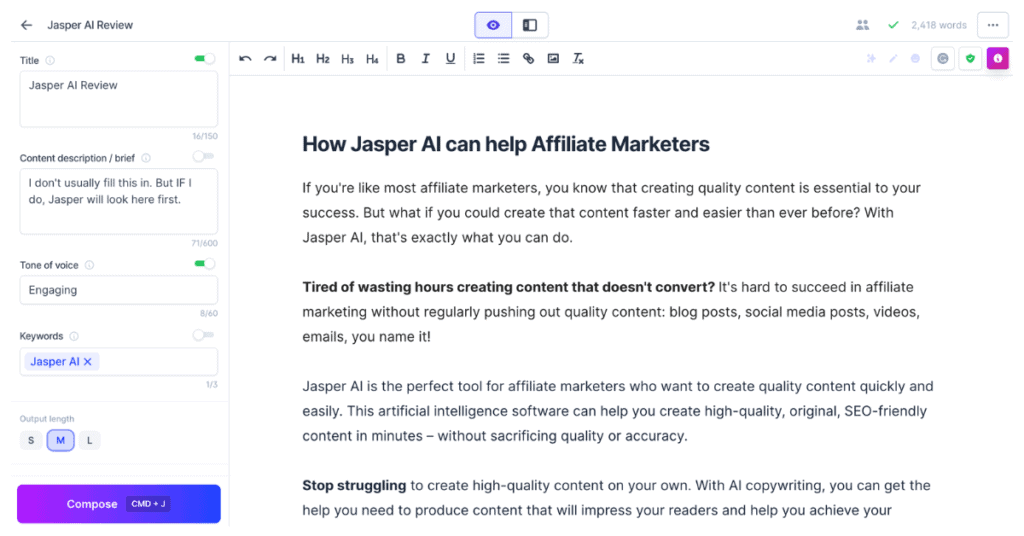Enable the Content description / brief switch
This screenshot has width=1024, height=536.
pos(203,157)
